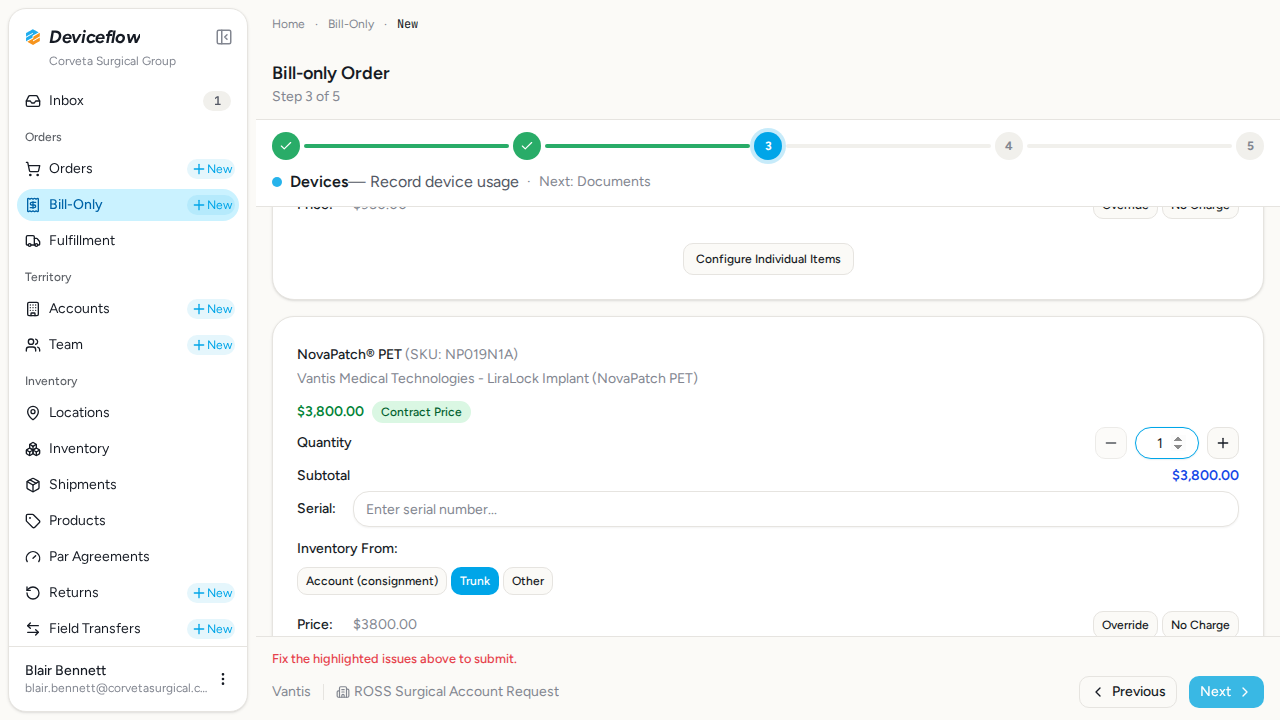The image size is (1280, 720).
Task: Create new order via Orders New button
Action: click(212, 169)
